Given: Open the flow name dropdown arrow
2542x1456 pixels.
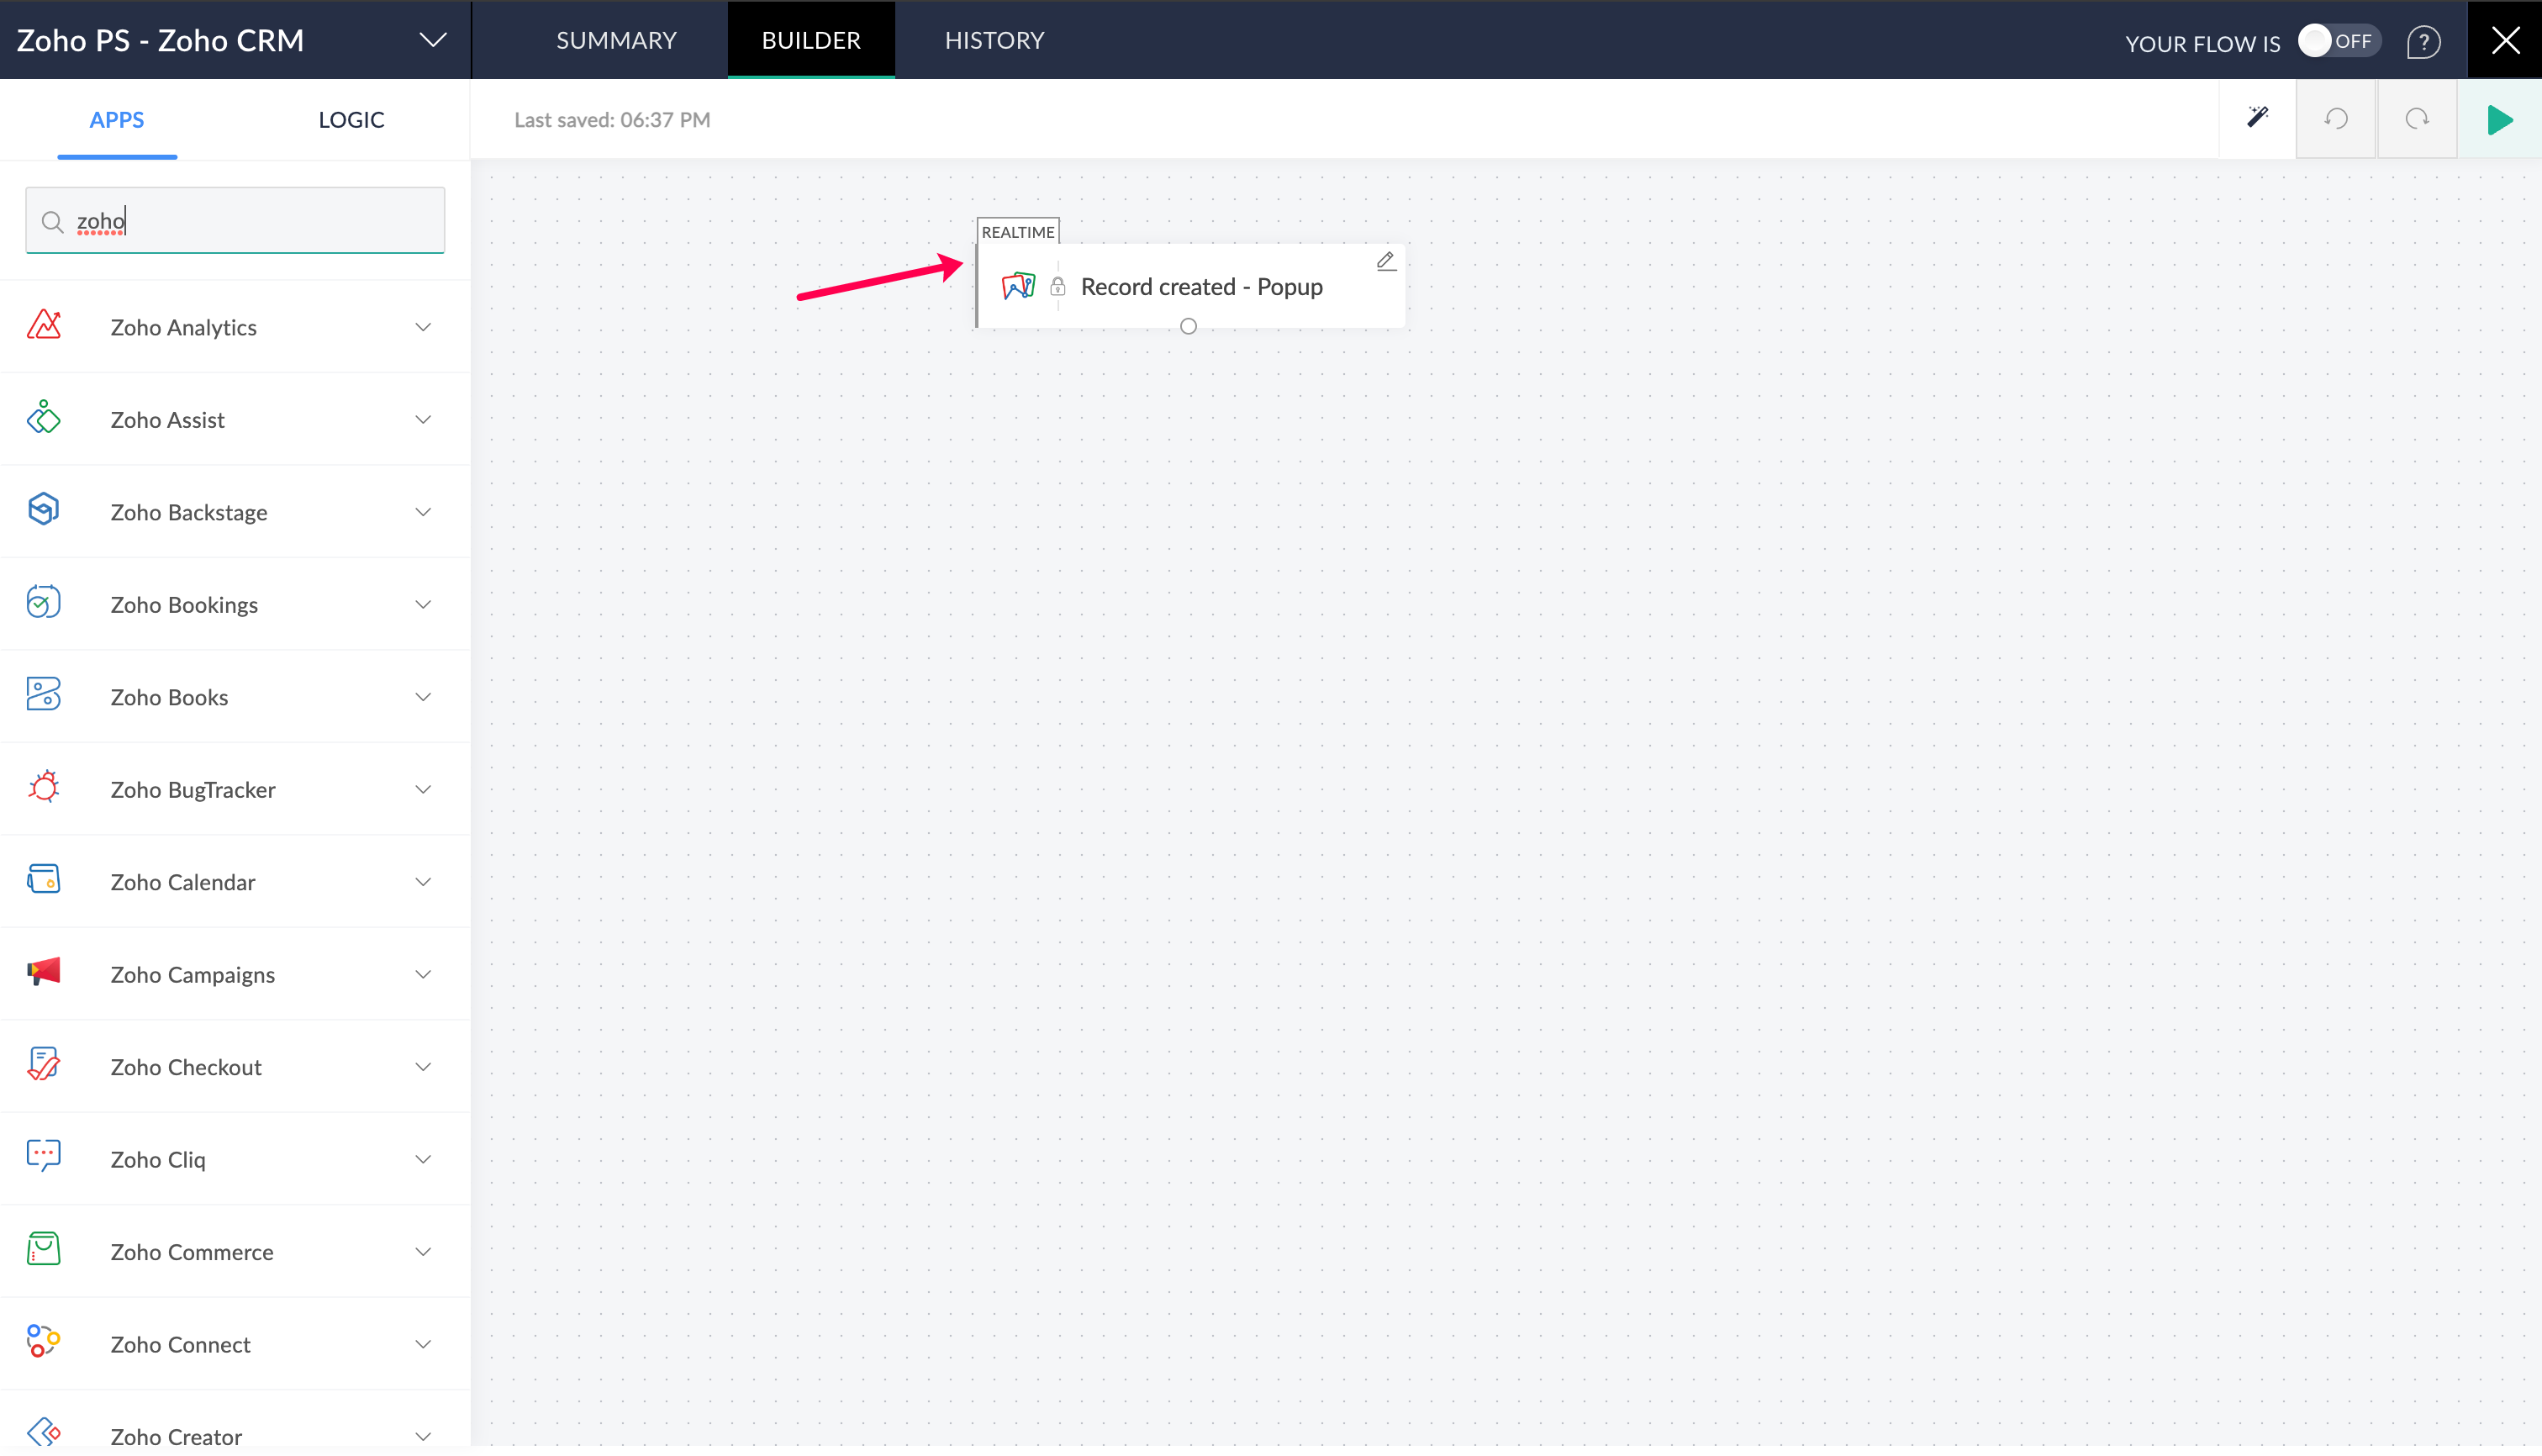Looking at the screenshot, I should point(432,40).
